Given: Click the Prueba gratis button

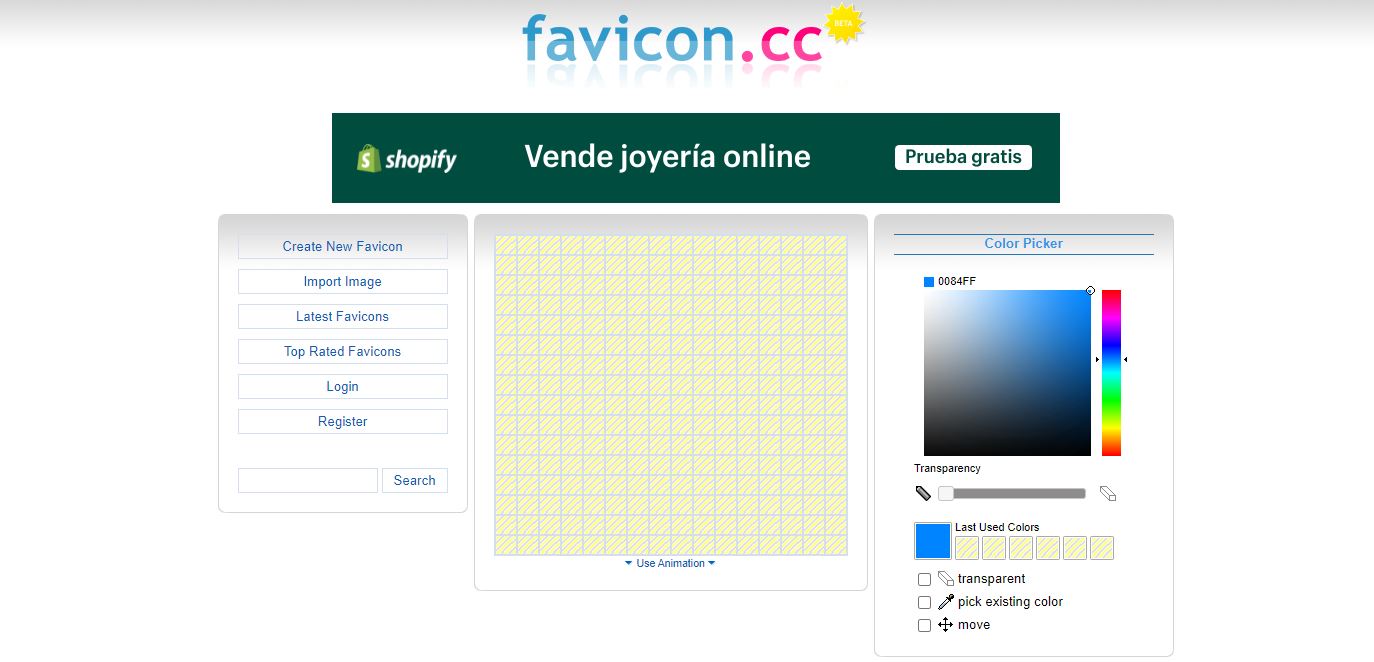Looking at the screenshot, I should (962, 157).
